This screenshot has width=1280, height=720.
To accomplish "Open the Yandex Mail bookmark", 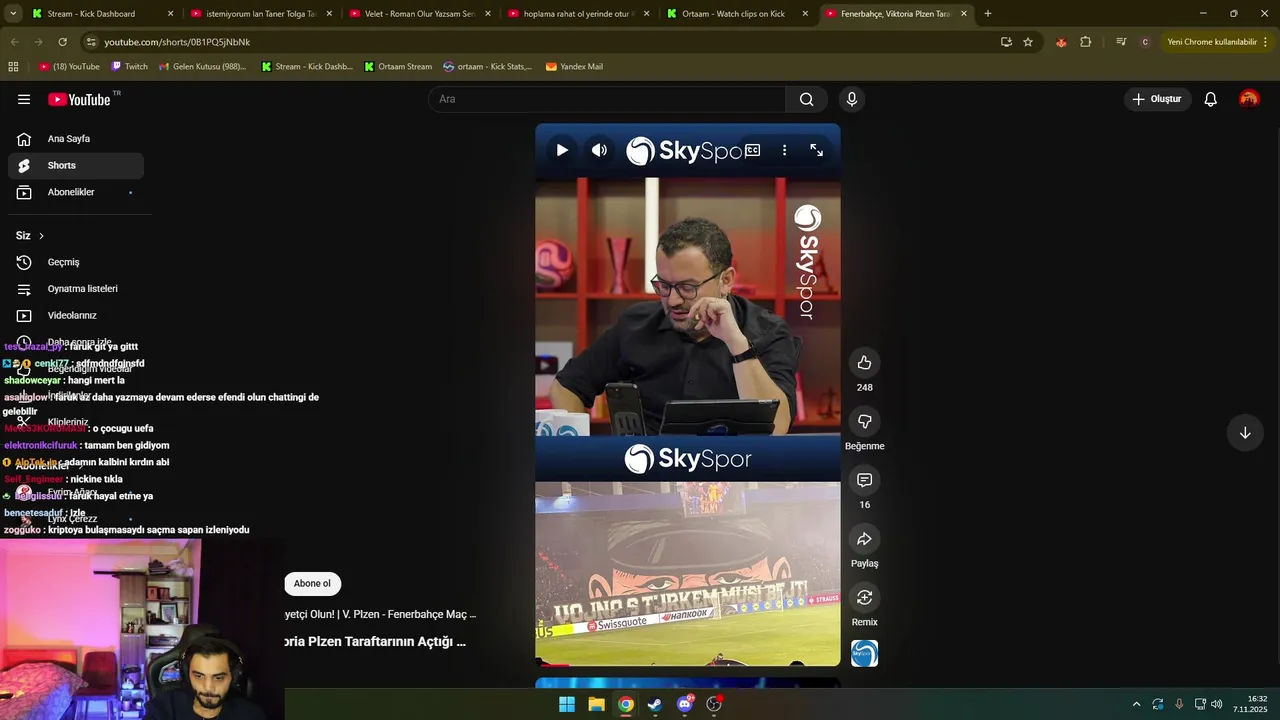I will (x=574, y=66).
